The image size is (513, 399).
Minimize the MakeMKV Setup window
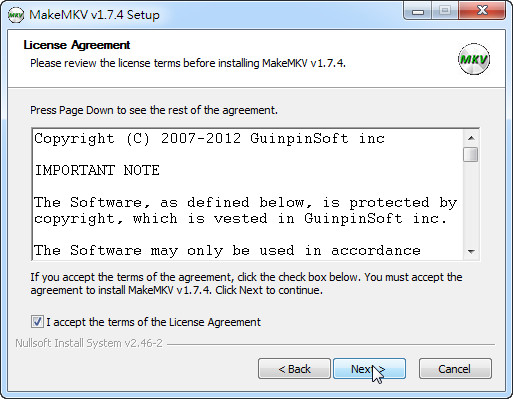coord(418,11)
